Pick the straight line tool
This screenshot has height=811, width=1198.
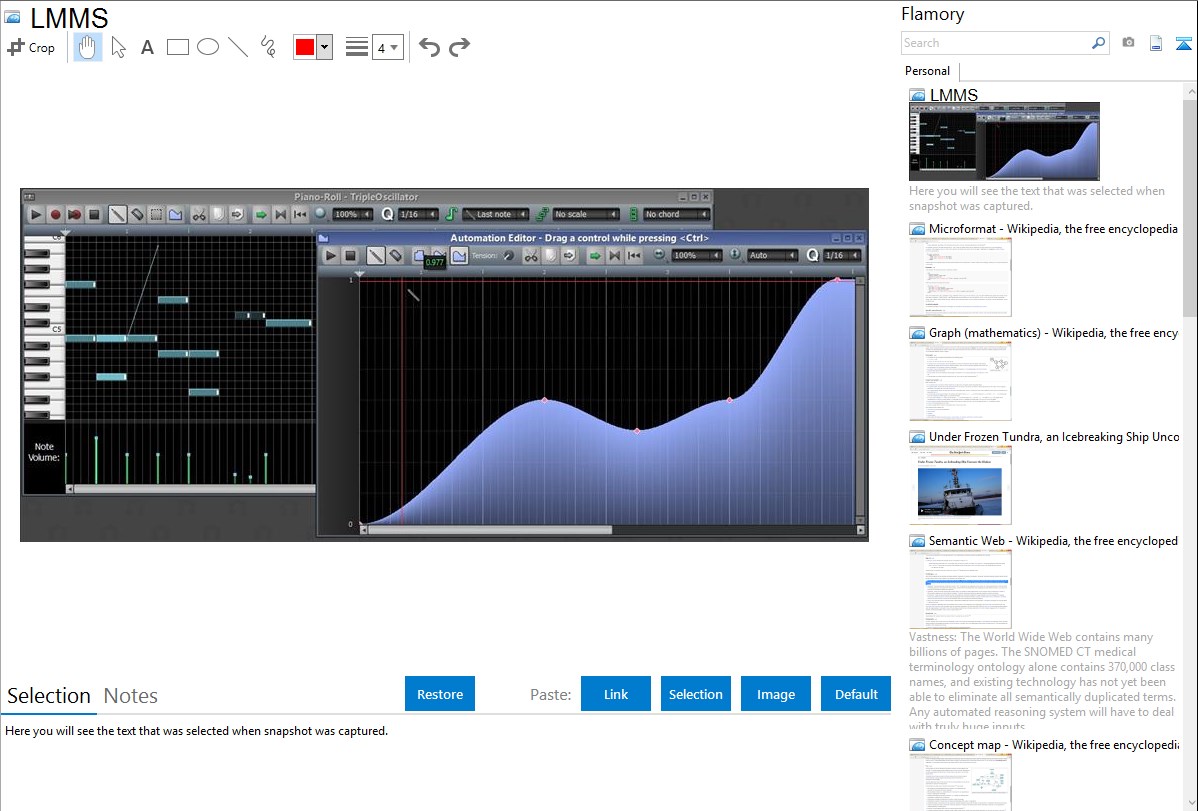click(x=238, y=47)
